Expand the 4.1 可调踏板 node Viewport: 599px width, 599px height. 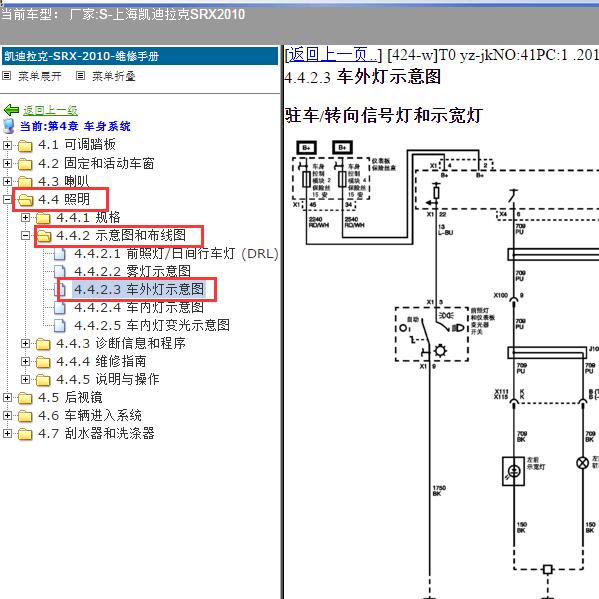7,145
